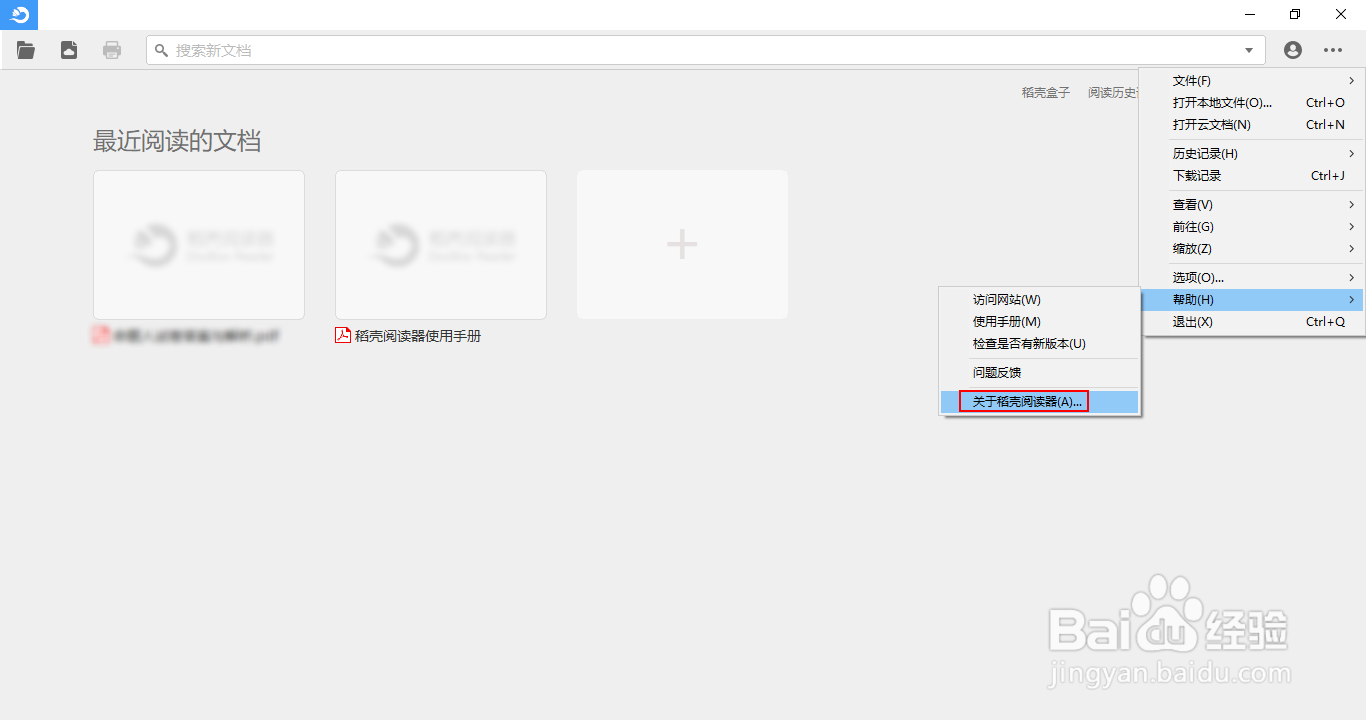Close the reader window
The height and width of the screenshot is (720, 1366).
point(1341,14)
